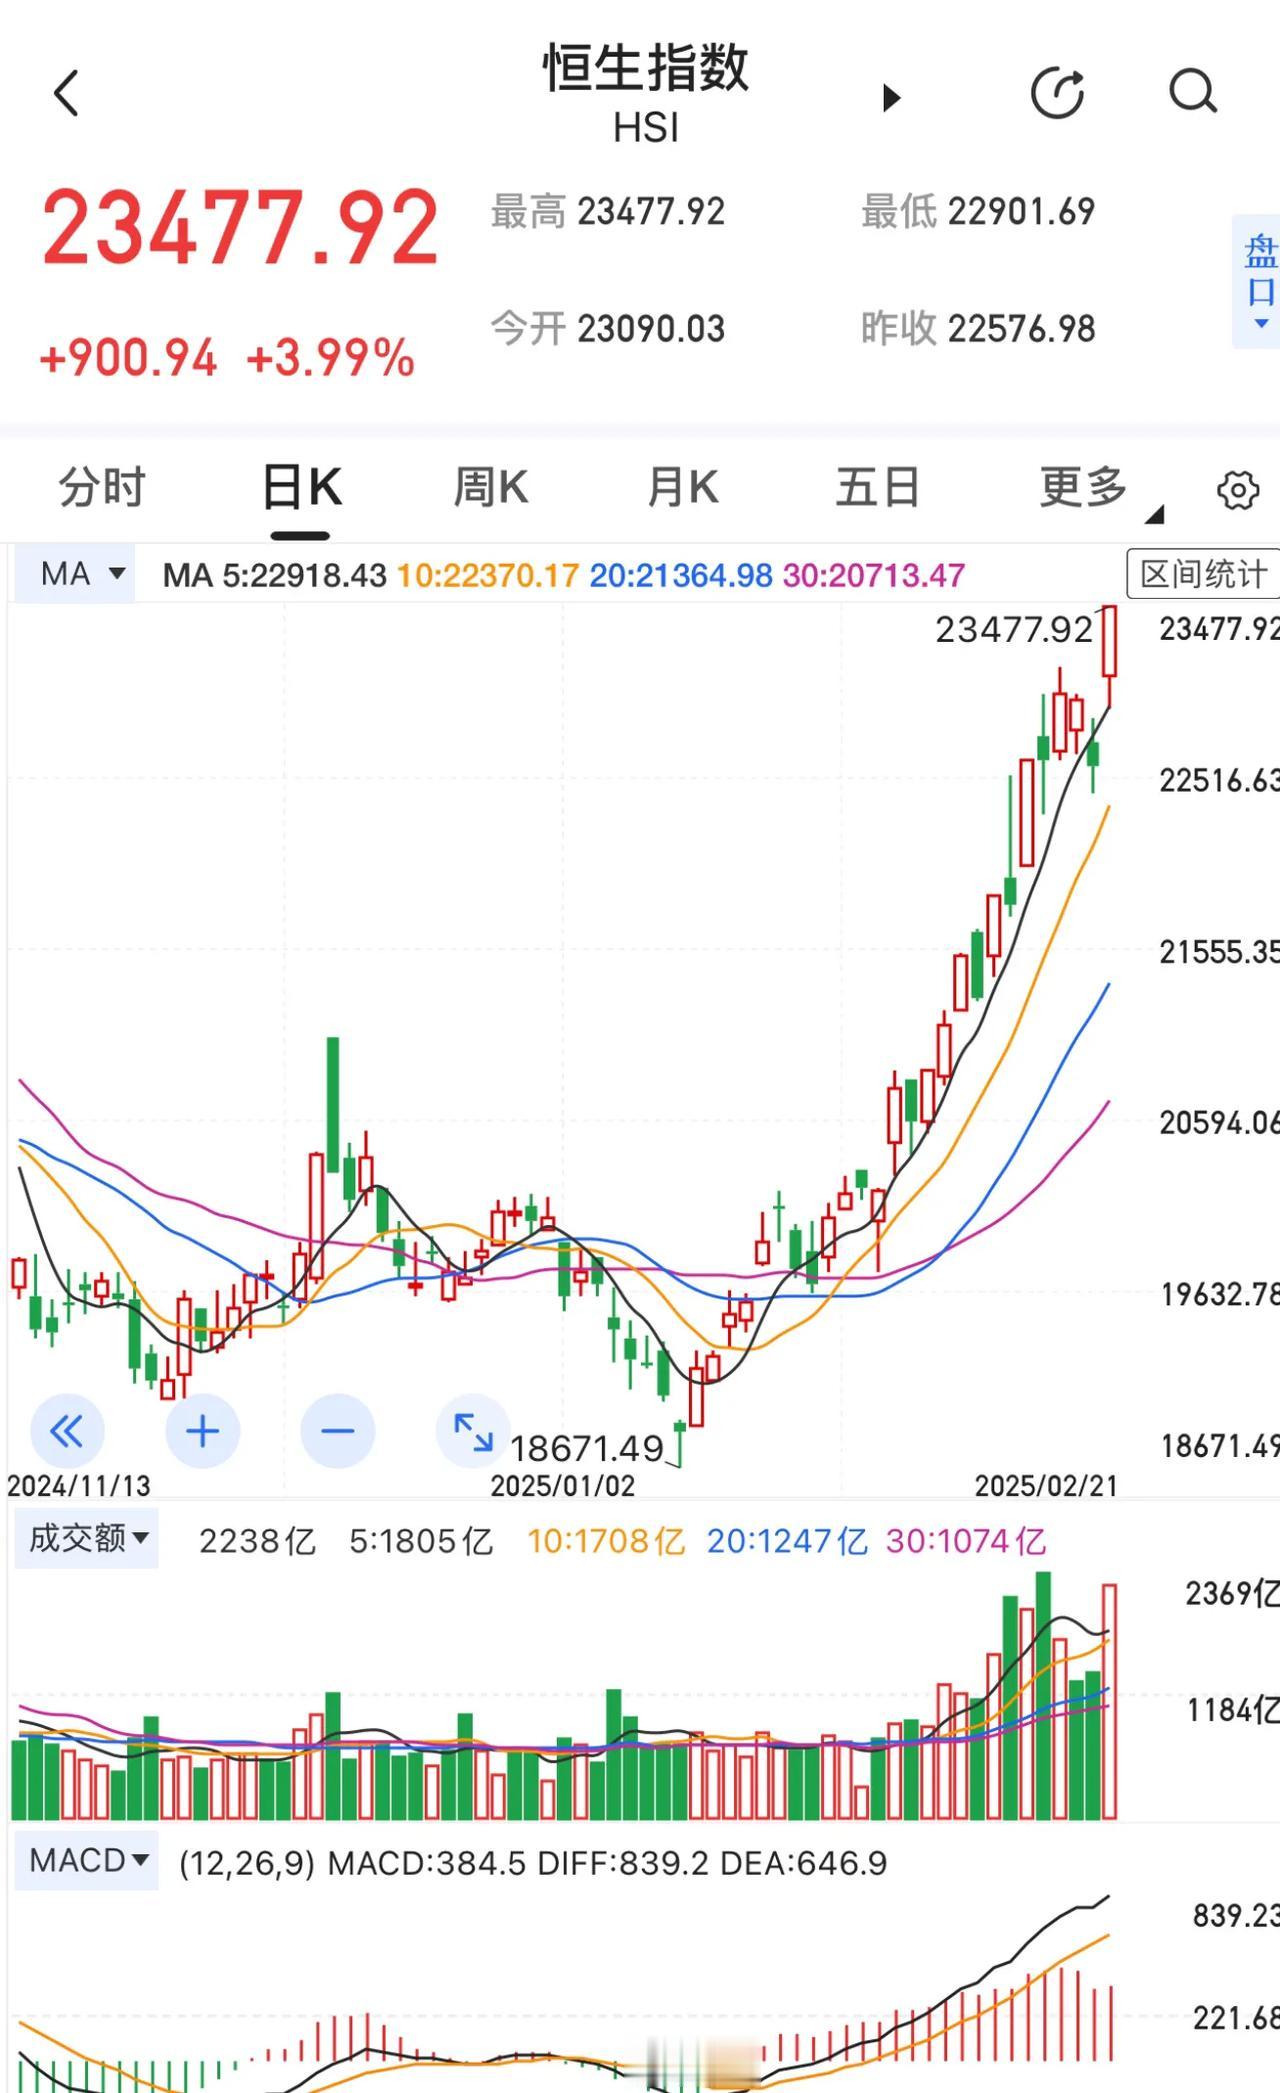The image size is (1280, 2093).
Task: Open the 成交额 indicator dropdown
Action: tap(87, 1539)
